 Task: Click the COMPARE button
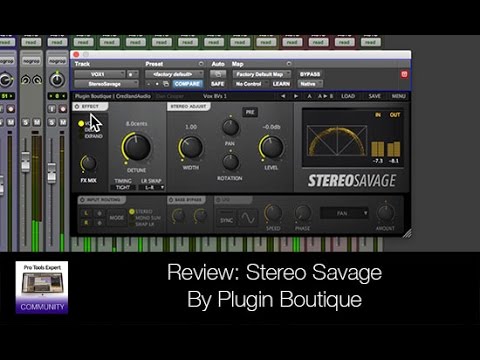187,84
